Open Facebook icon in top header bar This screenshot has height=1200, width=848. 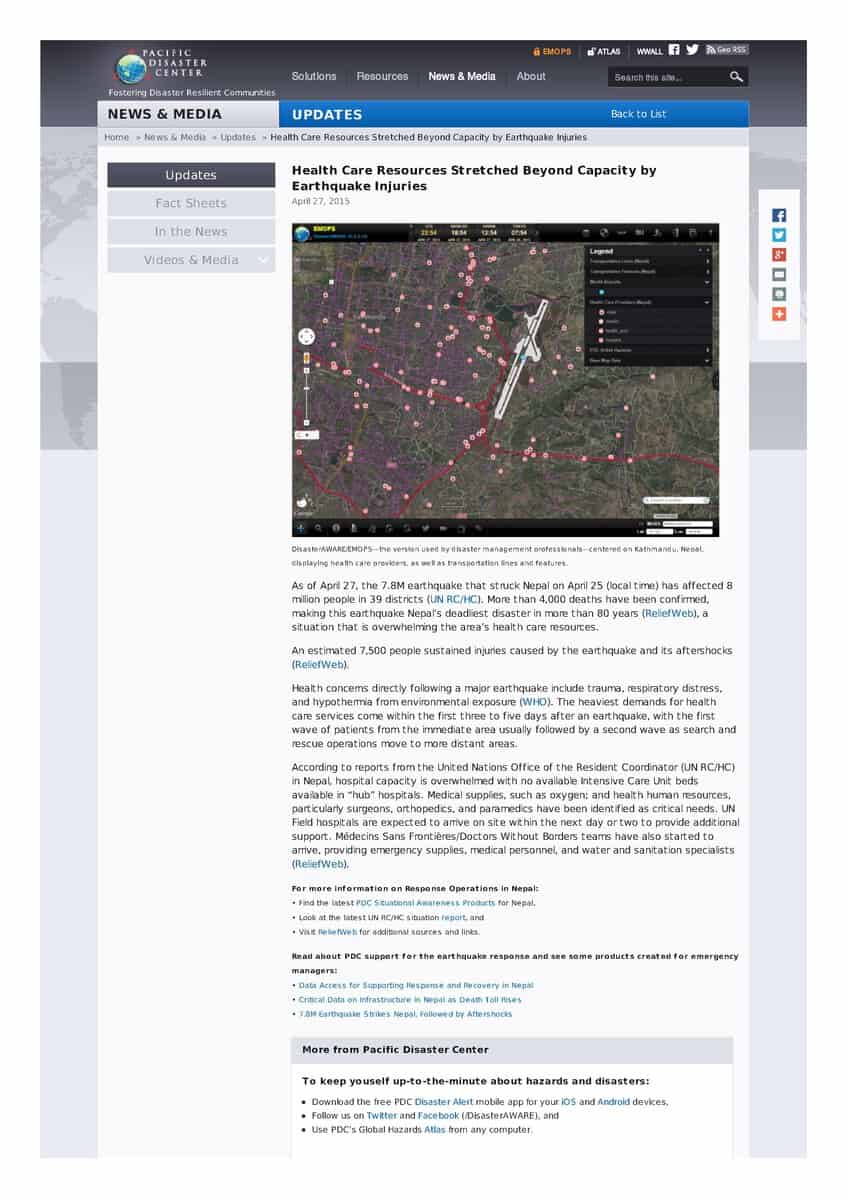[x=674, y=50]
